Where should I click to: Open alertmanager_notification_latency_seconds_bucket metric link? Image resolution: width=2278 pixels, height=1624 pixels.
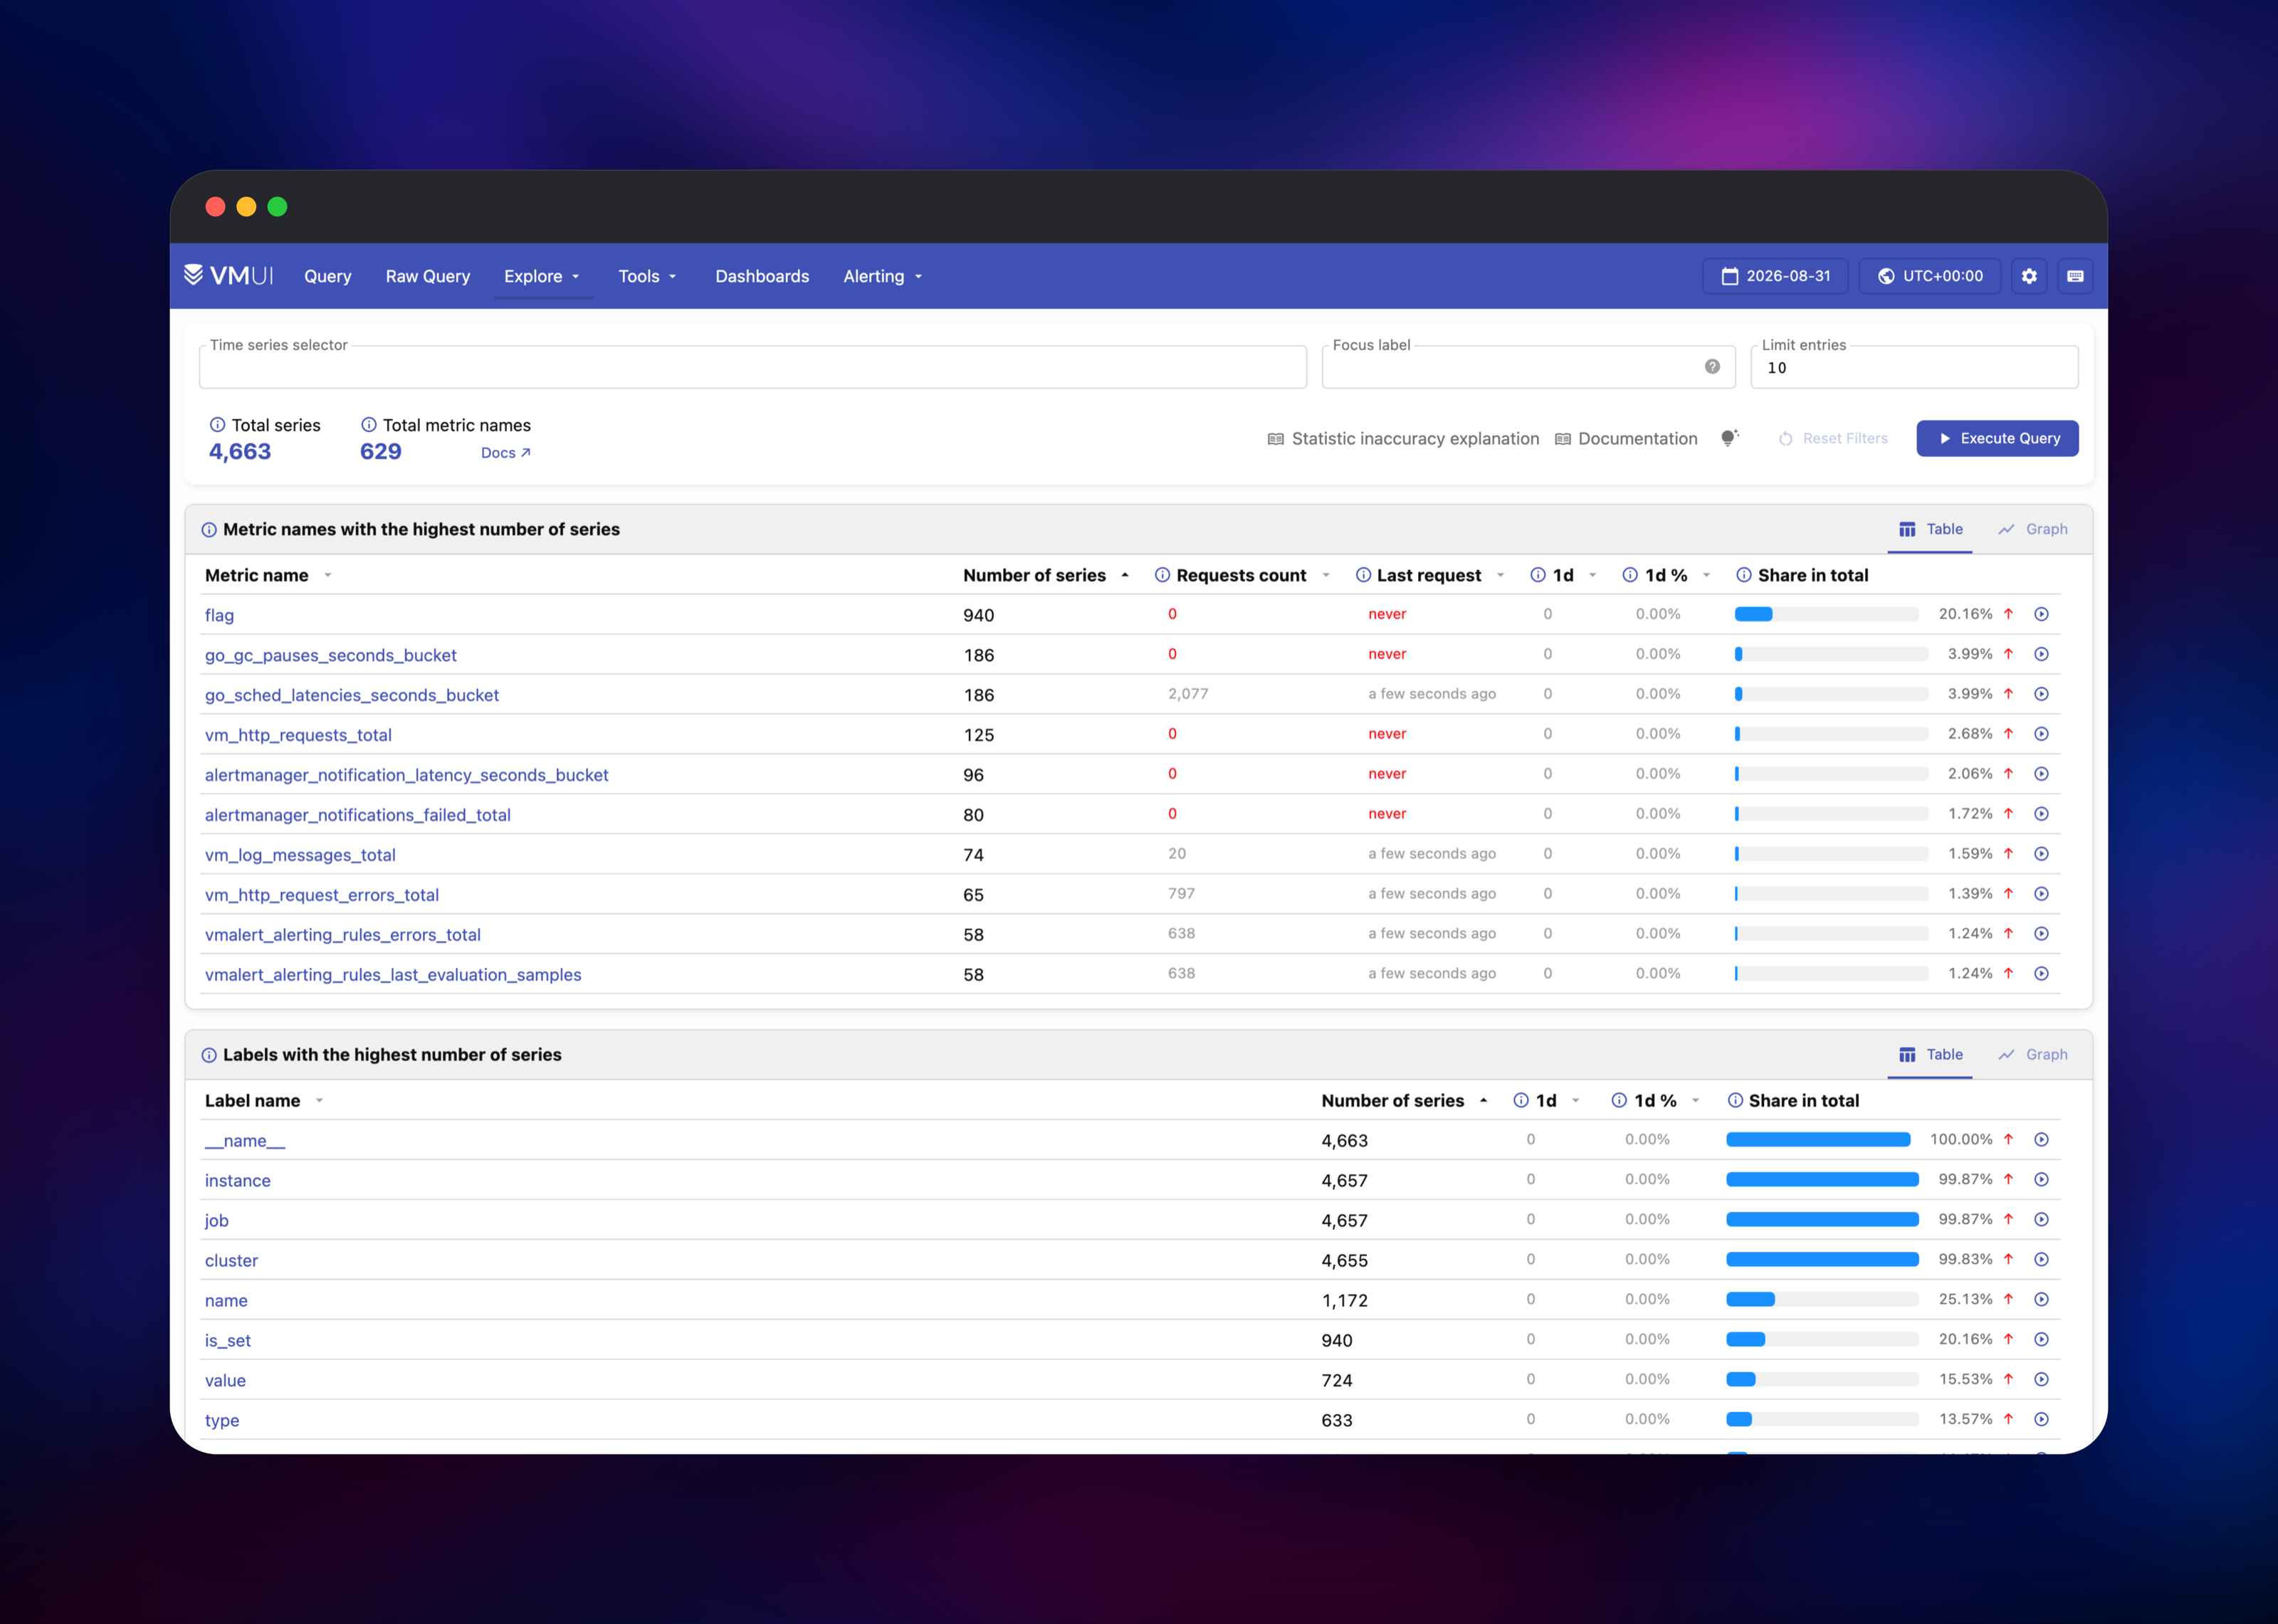pos(406,775)
